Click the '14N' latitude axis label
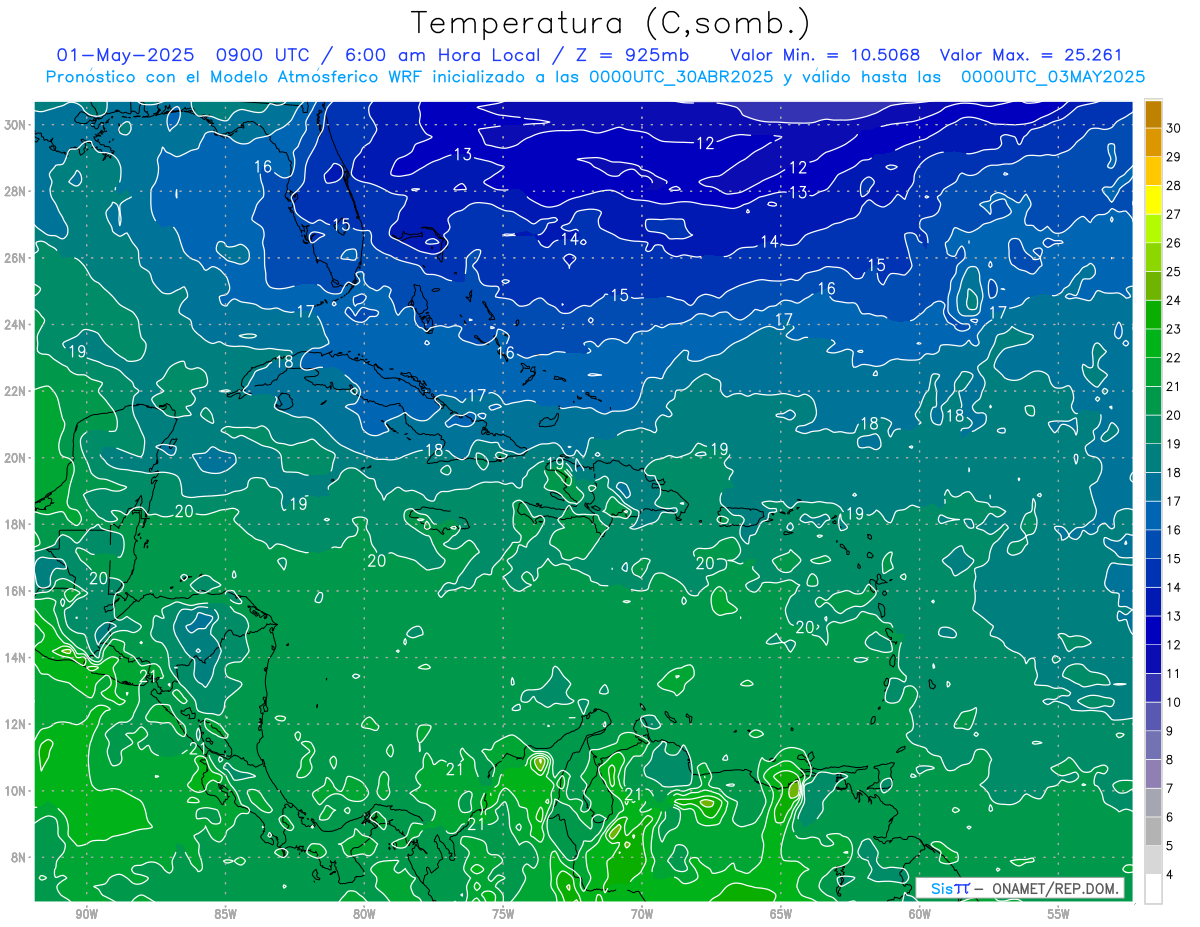This screenshot has height=927, width=1200. click(x=15, y=657)
